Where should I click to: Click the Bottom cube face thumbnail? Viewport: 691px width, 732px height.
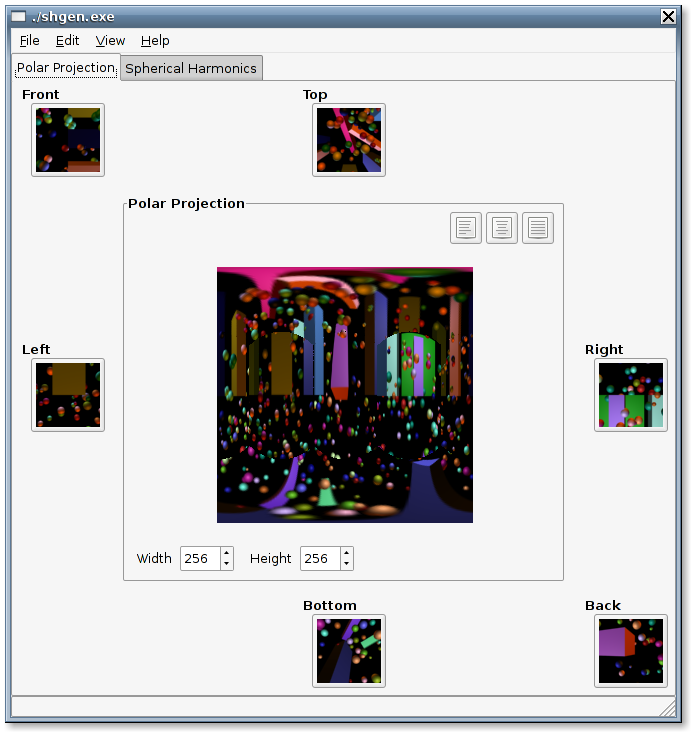[x=349, y=651]
